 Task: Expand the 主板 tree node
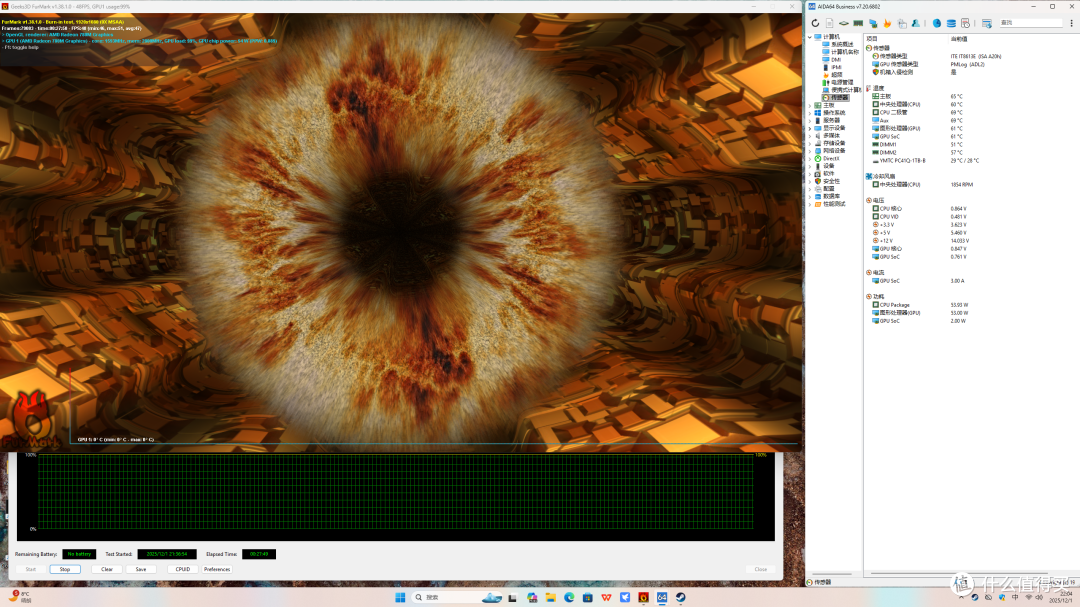tap(810, 105)
